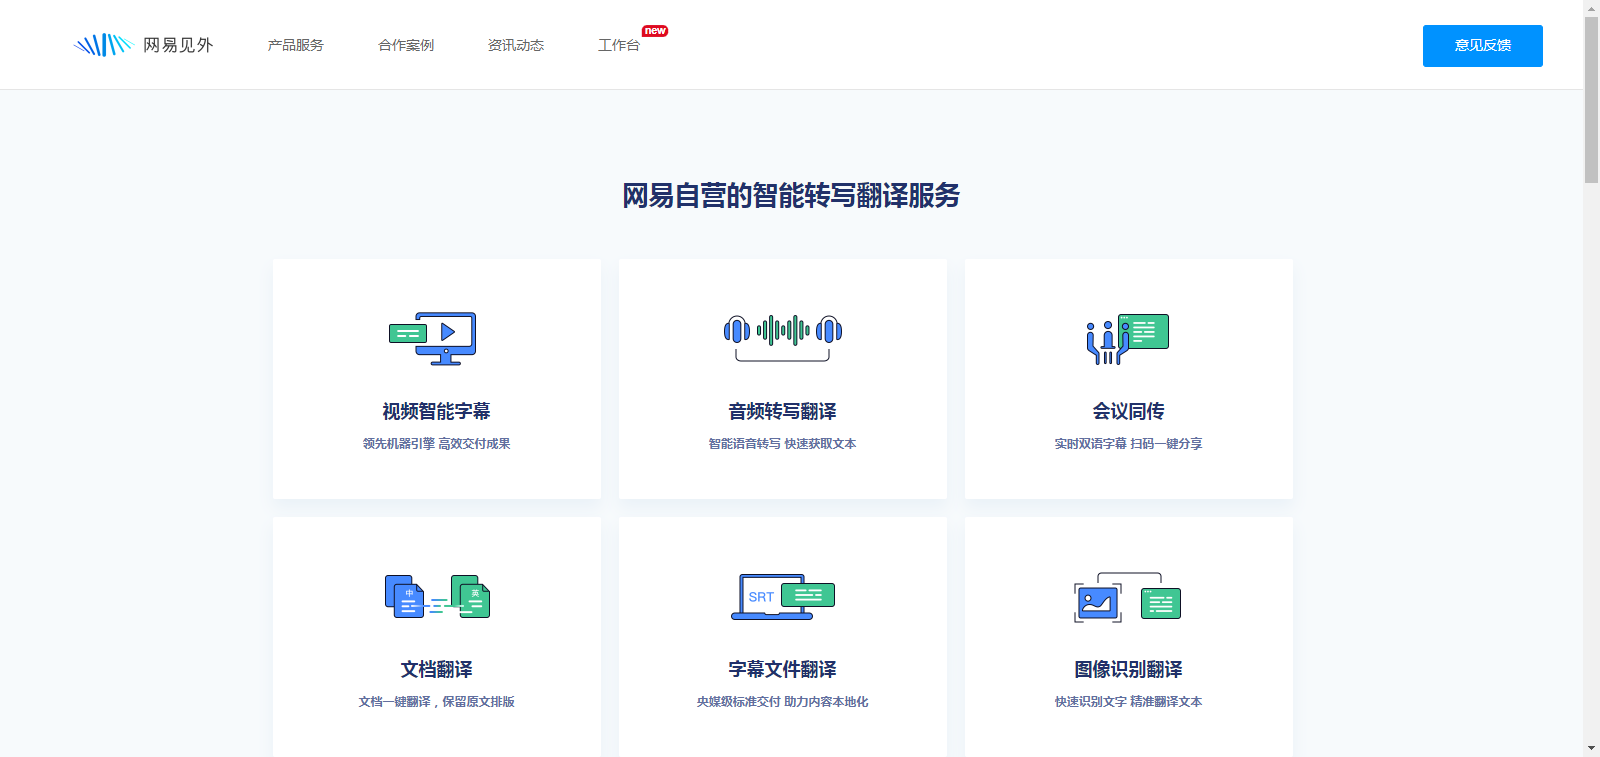Open the 工作台 menu item
1600x757 pixels.
[x=619, y=45]
